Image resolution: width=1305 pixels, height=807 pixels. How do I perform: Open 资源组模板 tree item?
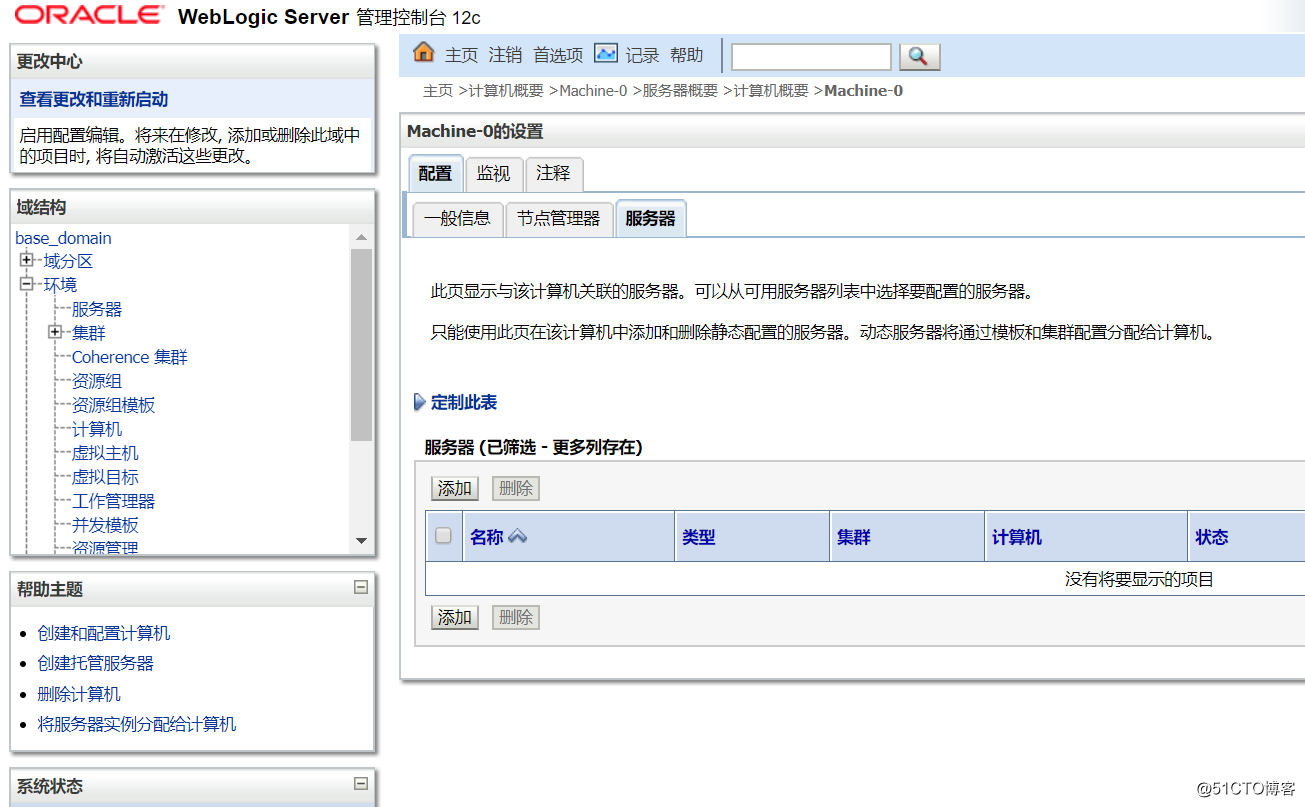click(x=114, y=405)
